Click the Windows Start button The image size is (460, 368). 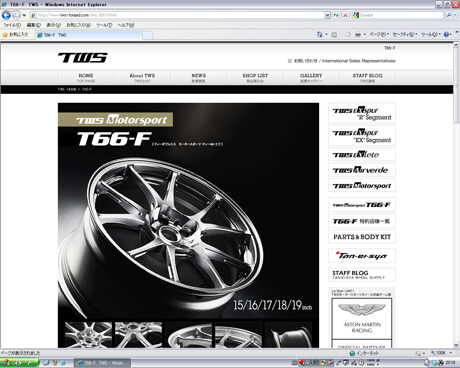coord(19,363)
